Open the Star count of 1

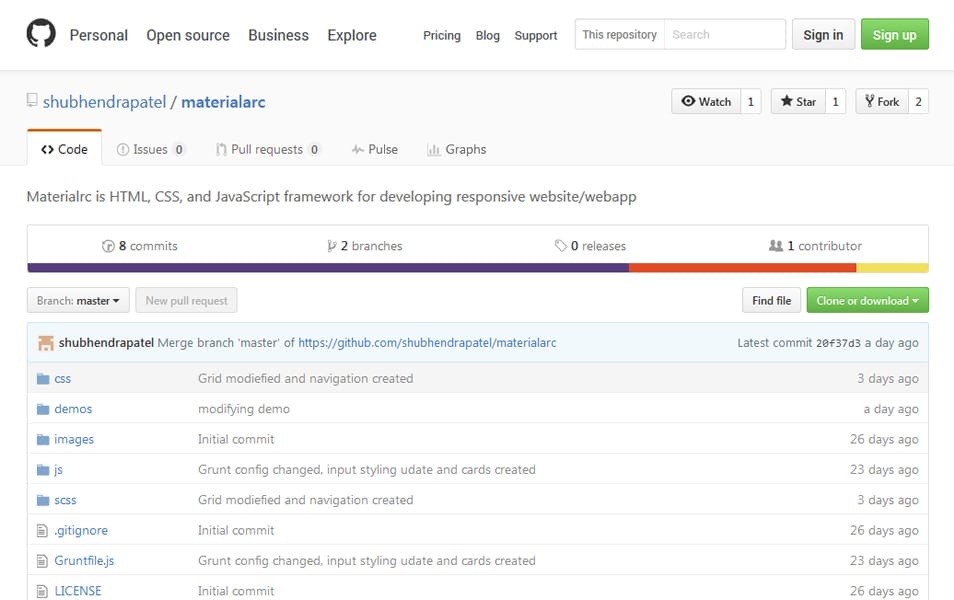(835, 102)
